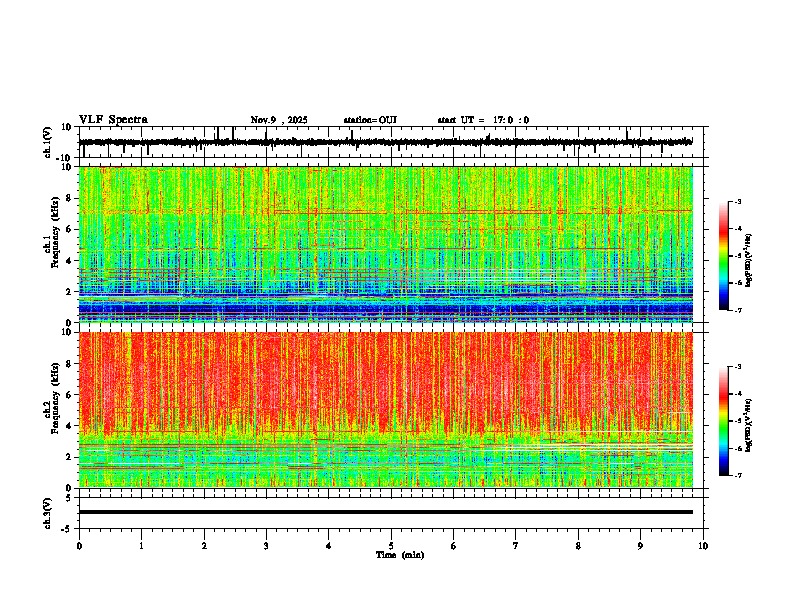The height and width of the screenshot is (612, 792).
Task: Select the "start UT = 17:0 :0" text
Action: click(483, 120)
